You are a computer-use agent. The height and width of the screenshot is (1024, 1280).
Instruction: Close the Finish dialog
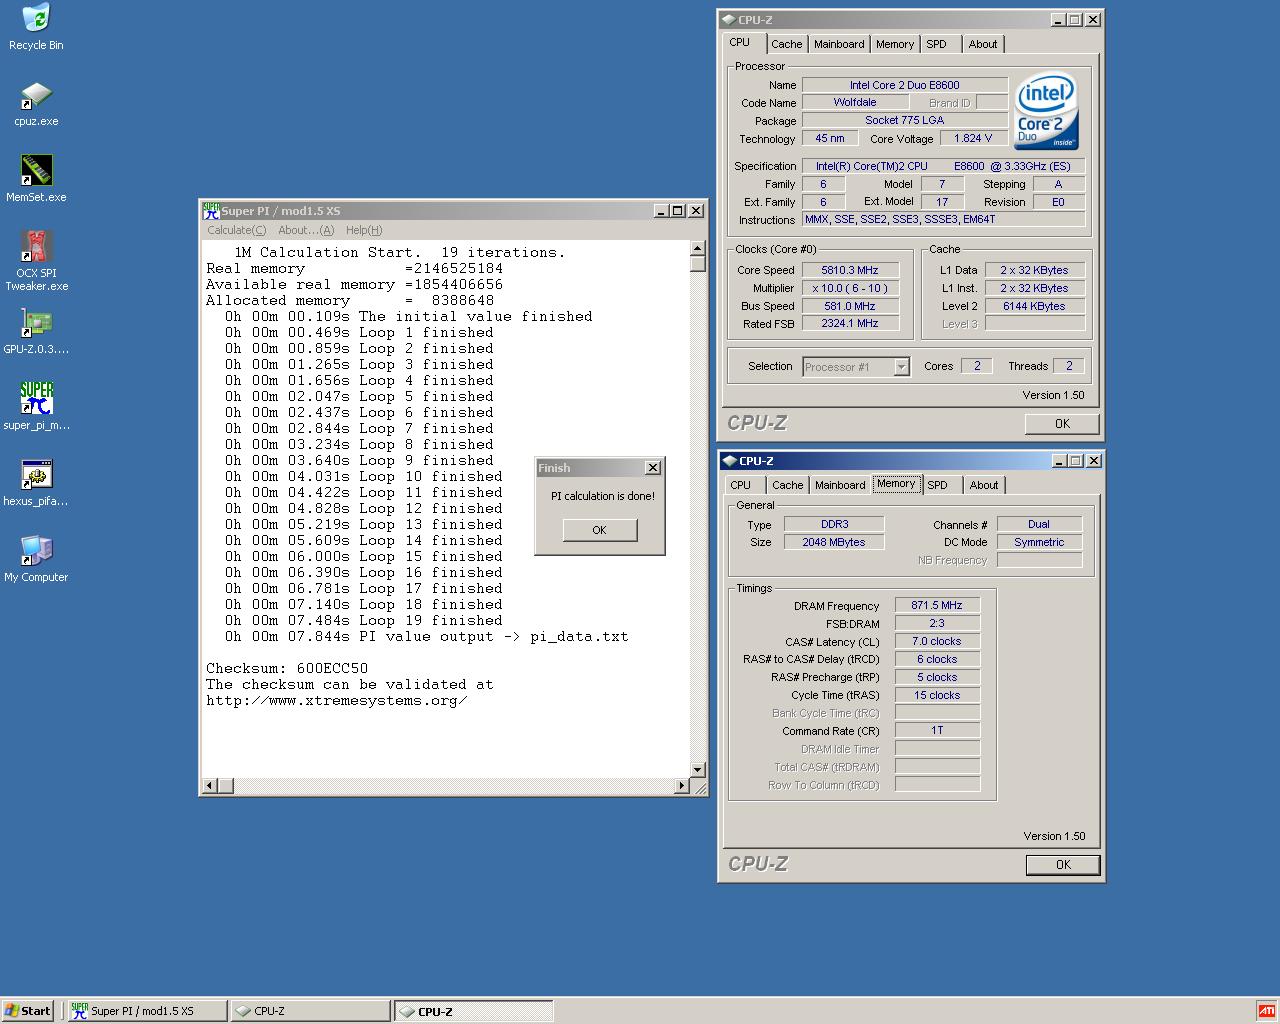[x=653, y=467]
